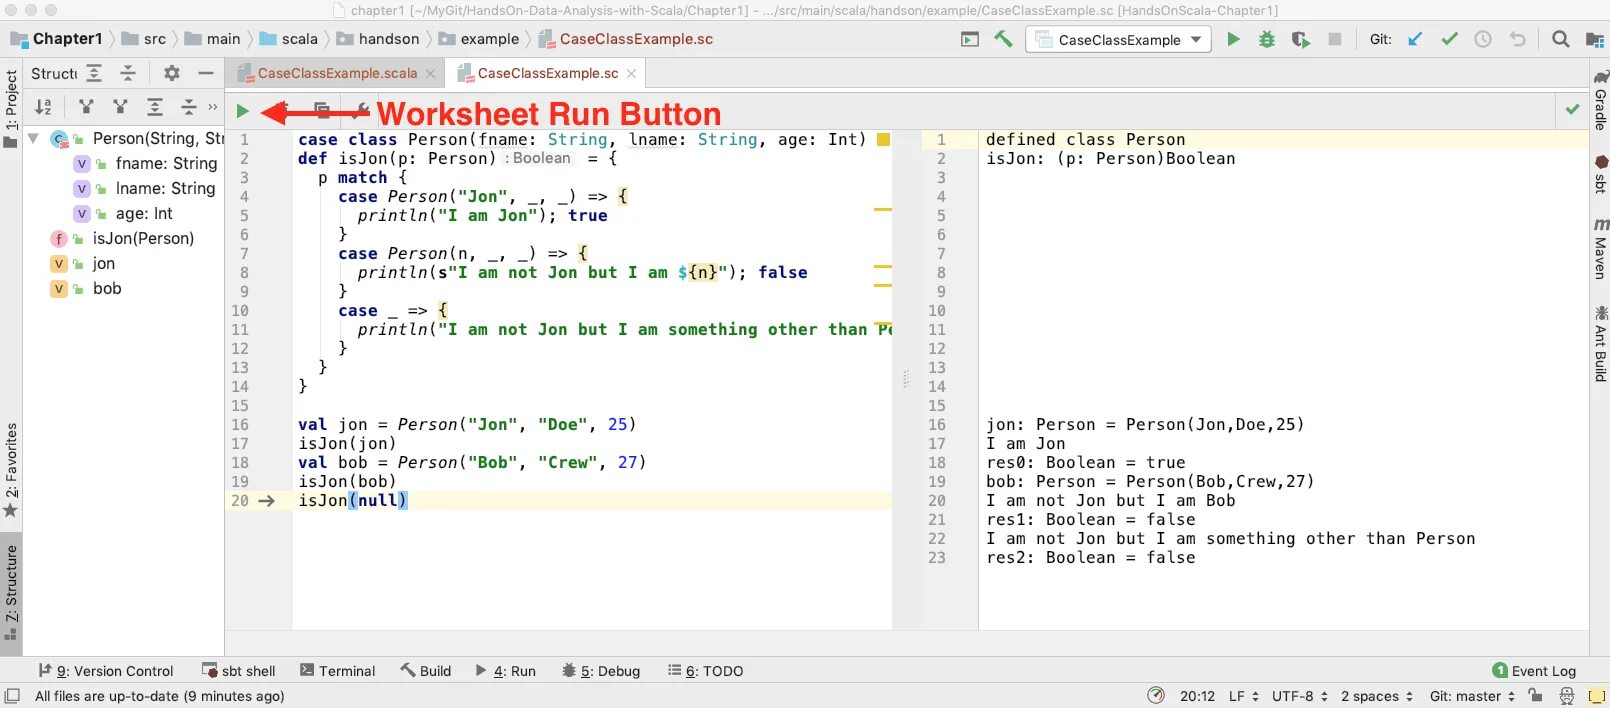Run with coverage shield icon

(x=1300, y=39)
